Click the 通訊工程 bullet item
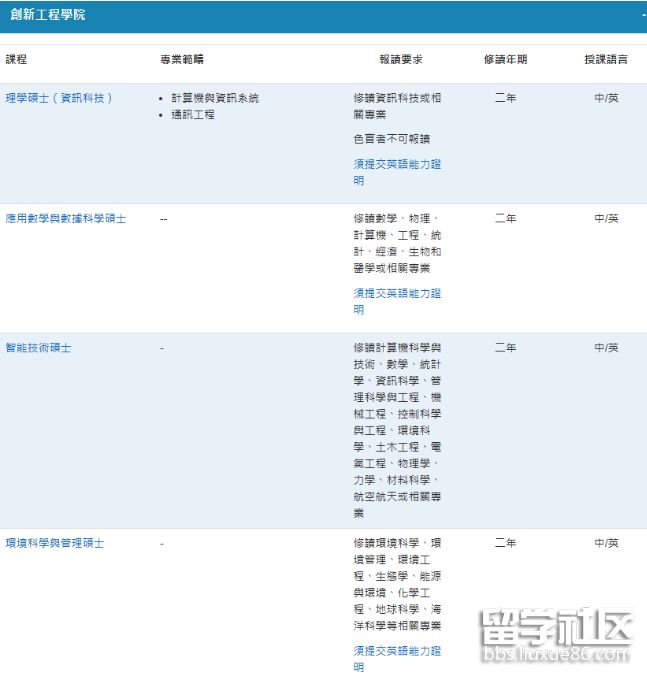647x676 pixels. click(x=193, y=114)
